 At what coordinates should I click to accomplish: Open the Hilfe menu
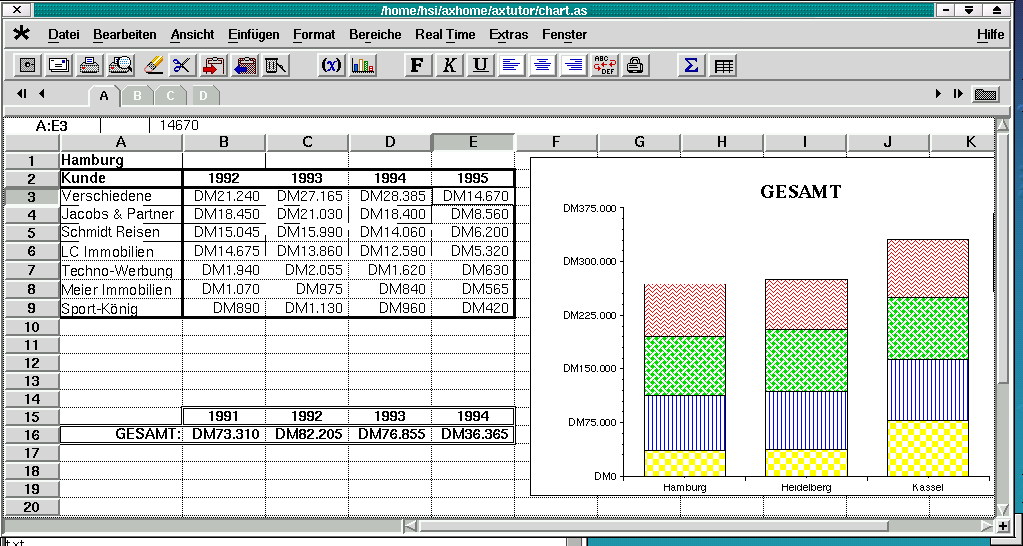(x=990, y=34)
